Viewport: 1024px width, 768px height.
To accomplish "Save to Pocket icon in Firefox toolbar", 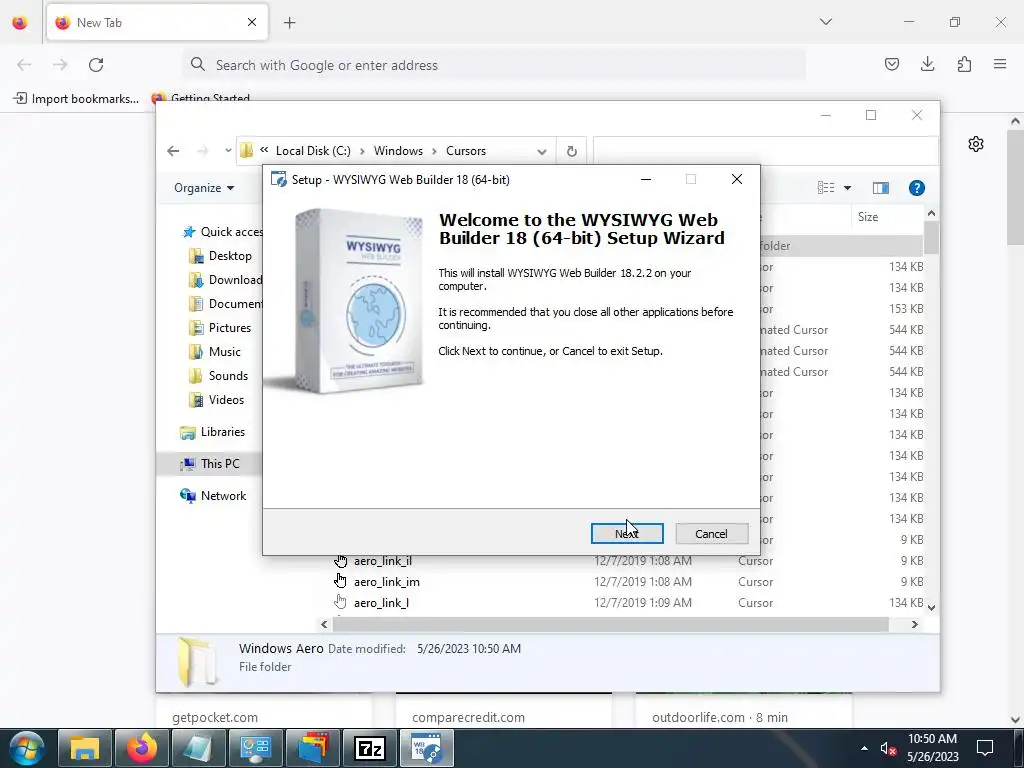I will click(x=891, y=64).
